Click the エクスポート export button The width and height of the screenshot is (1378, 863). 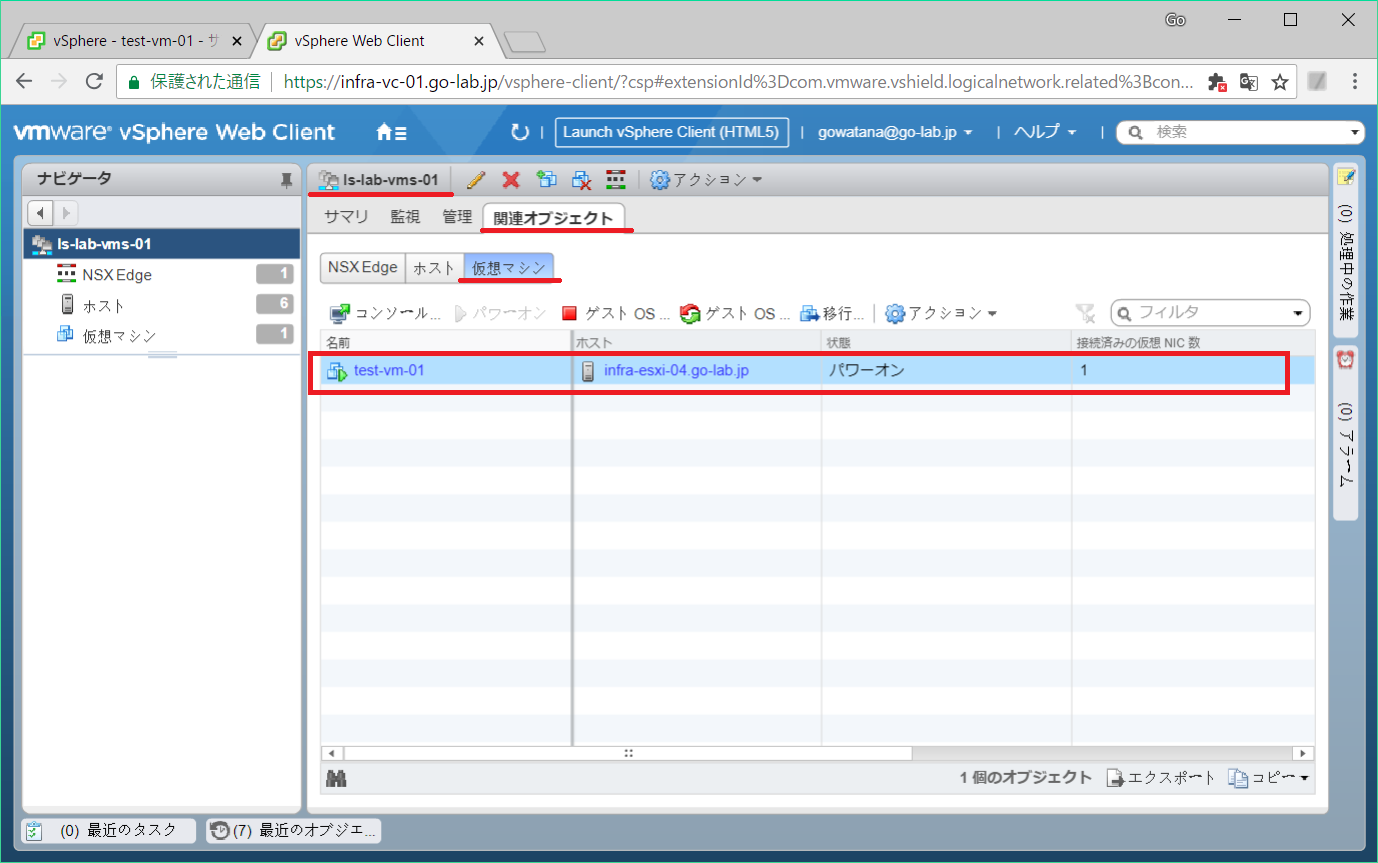(x=1161, y=778)
